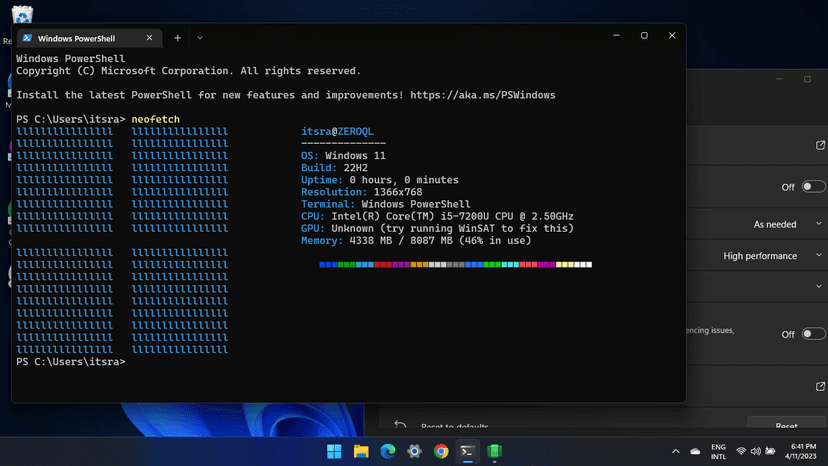Open the terminal tab dropdown menu
Screen dimensions: 828x466
(200, 37)
